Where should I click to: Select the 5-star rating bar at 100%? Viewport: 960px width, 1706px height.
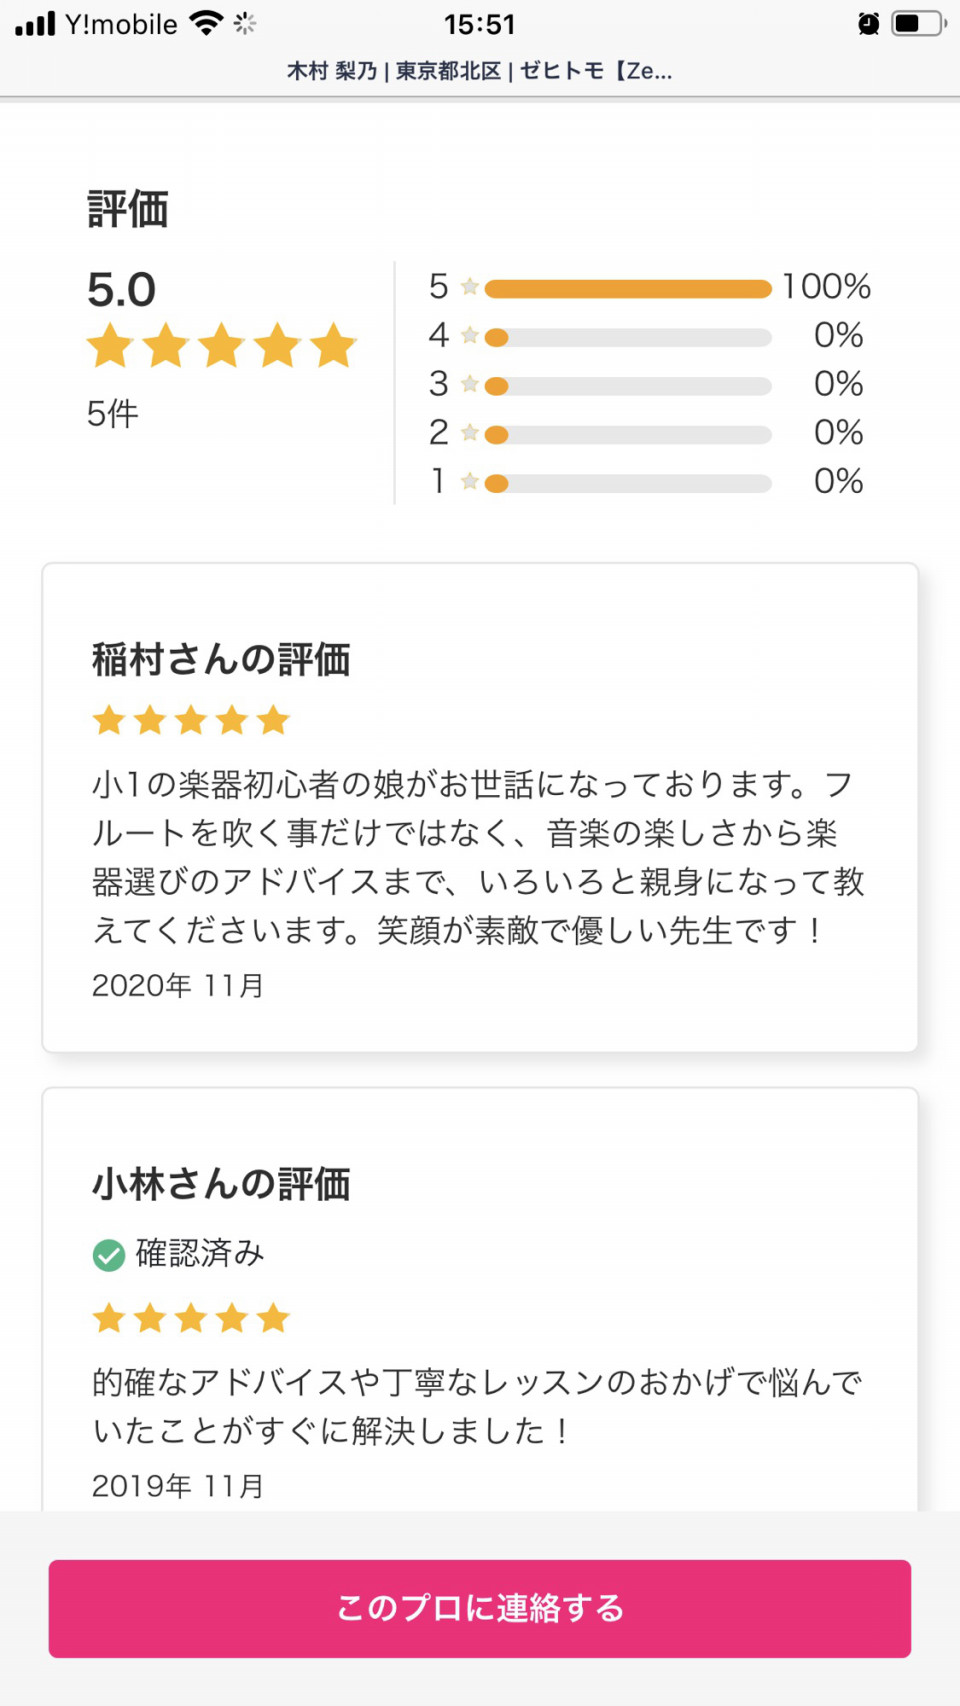(628, 289)
